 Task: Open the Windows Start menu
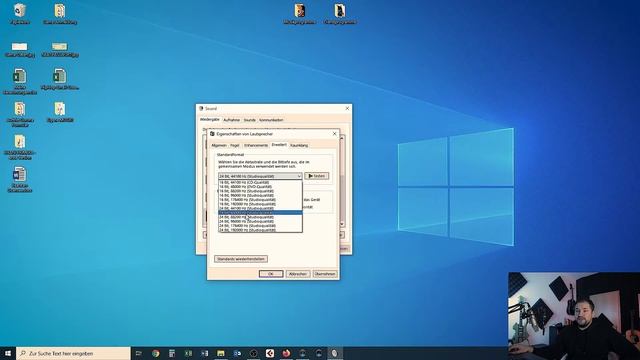(8, 353)
